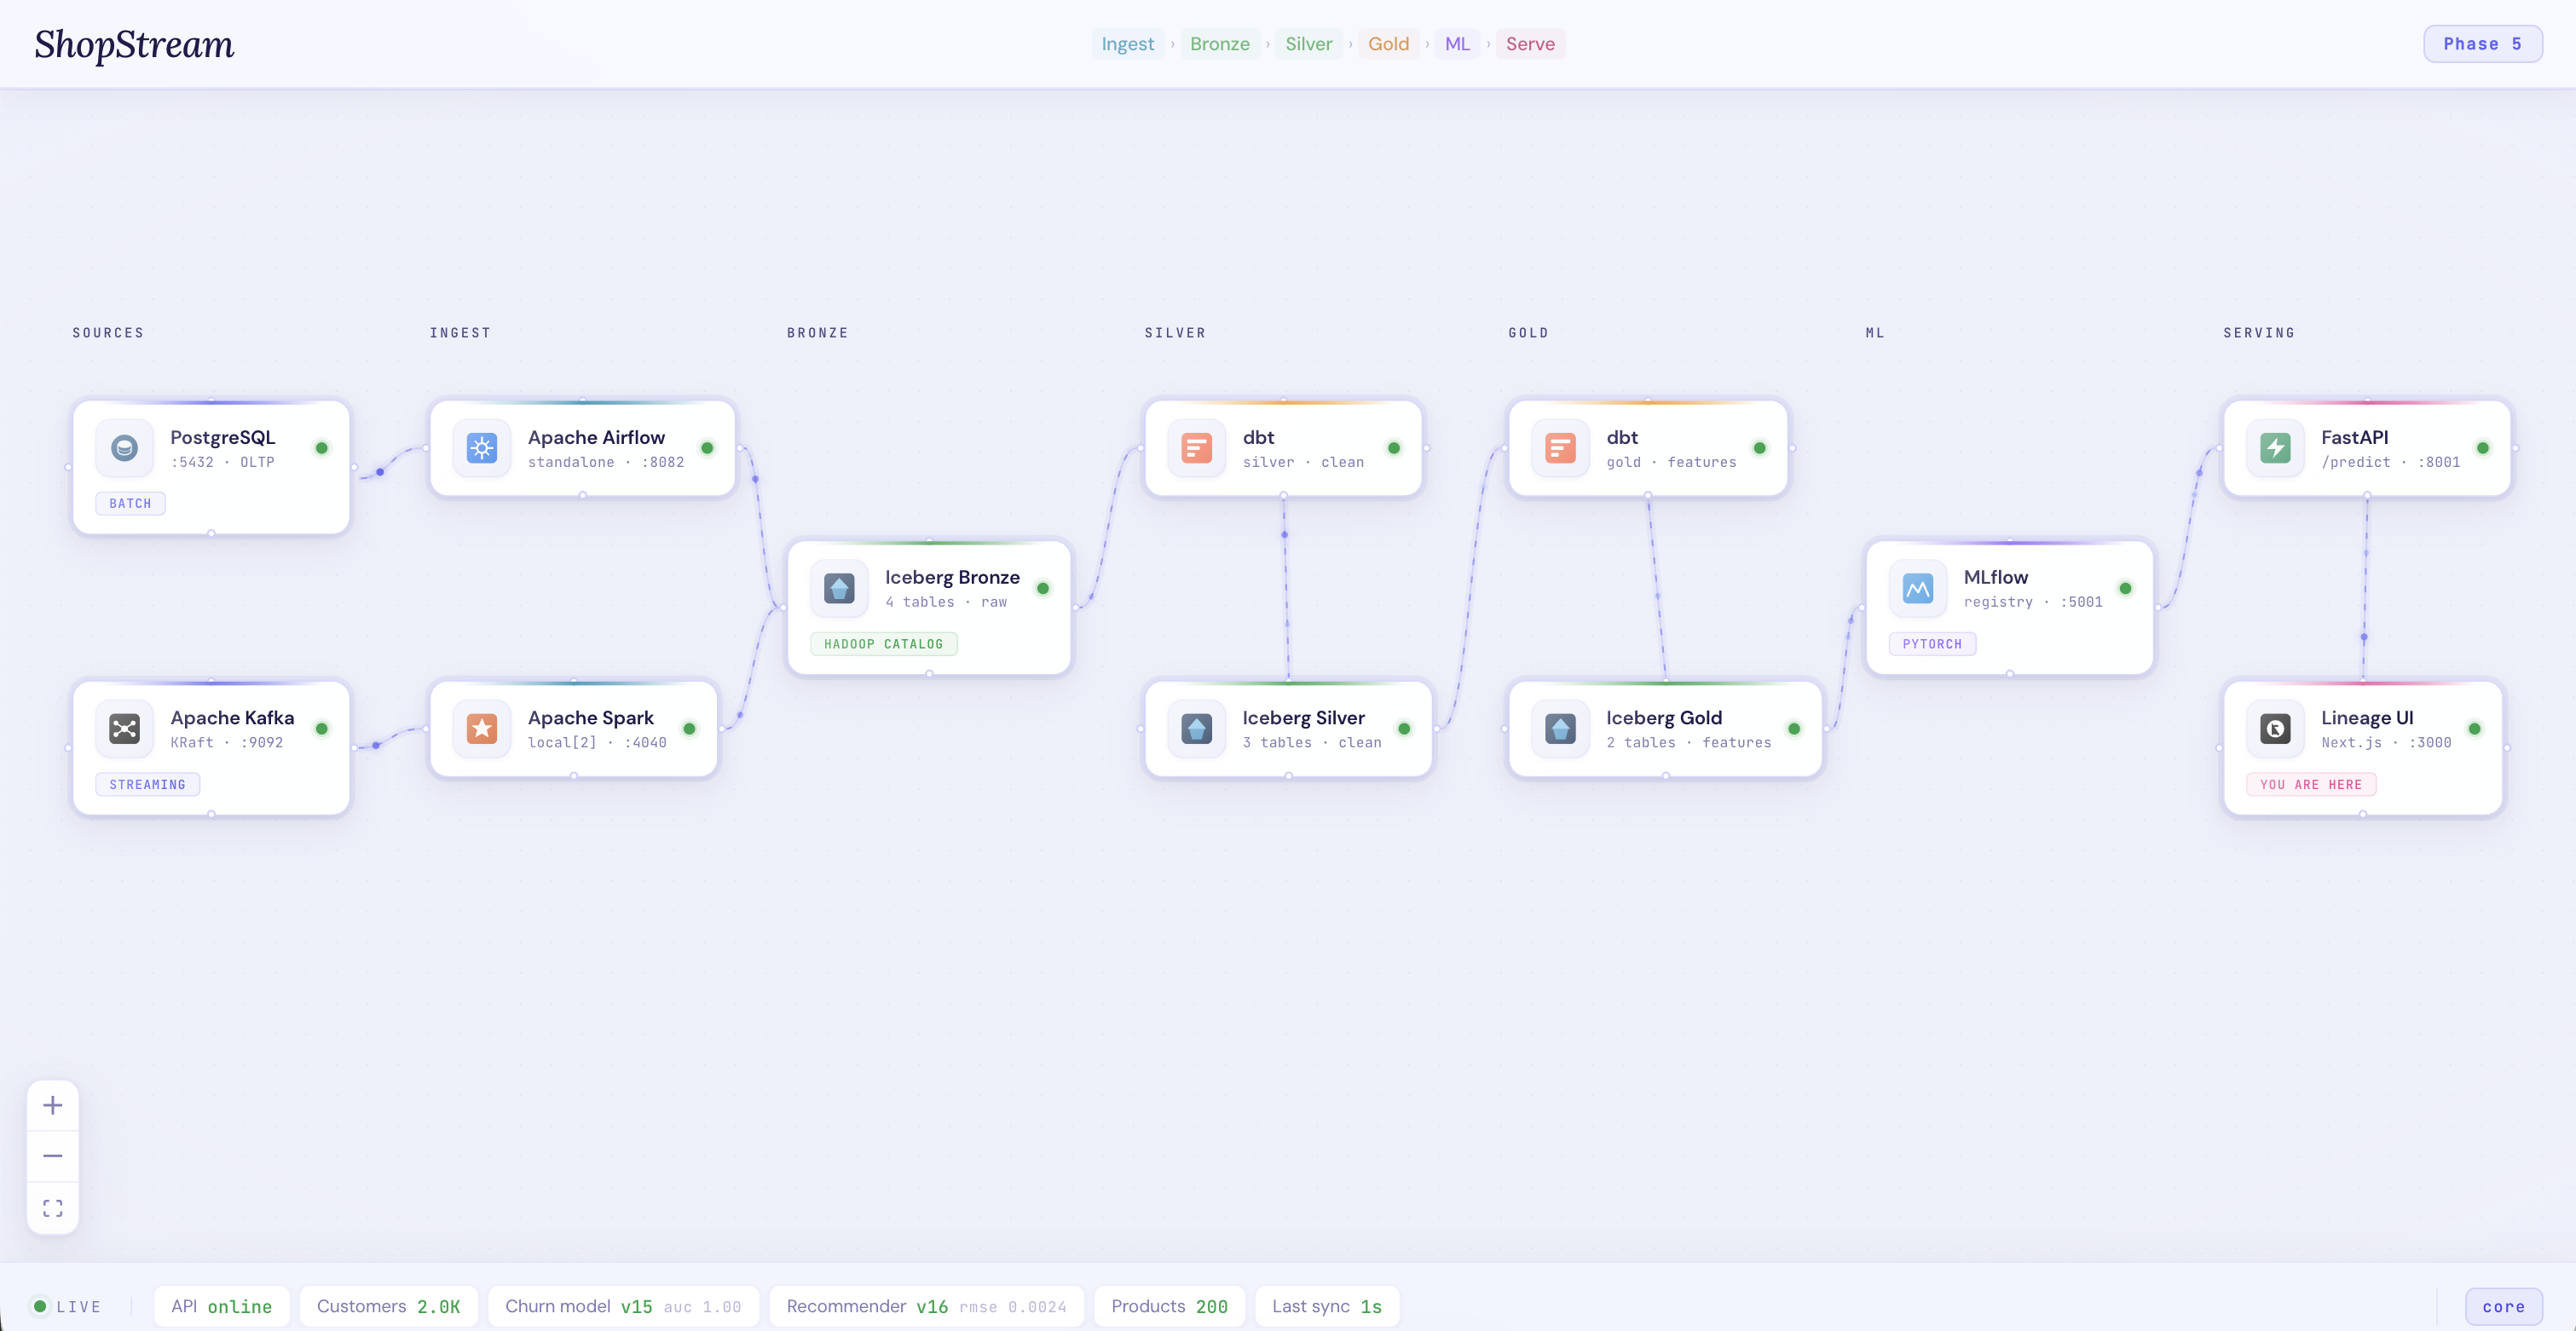Zoom in with the plus control
Image resolution: width=2576 pixels, height=1331 pixels.
pos(53,1105)
